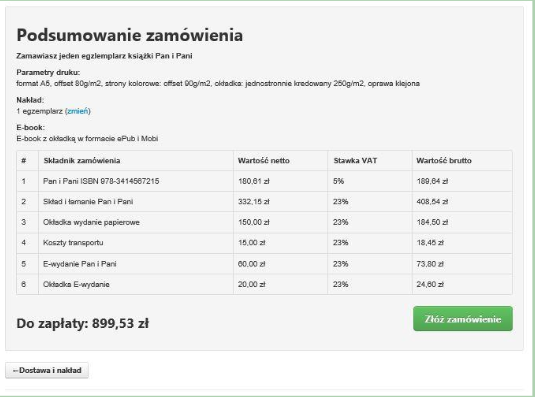Click the green Złóż zamówienie button

point(463,319)
